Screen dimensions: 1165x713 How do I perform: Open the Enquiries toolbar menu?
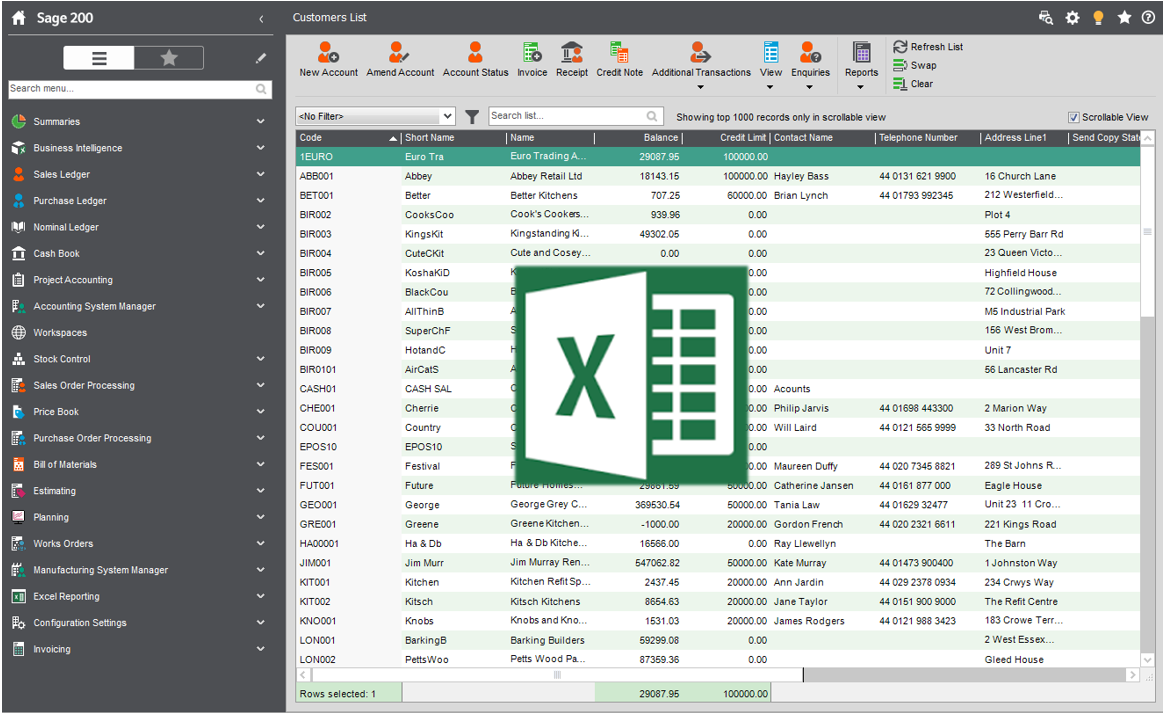pos(810,65)
